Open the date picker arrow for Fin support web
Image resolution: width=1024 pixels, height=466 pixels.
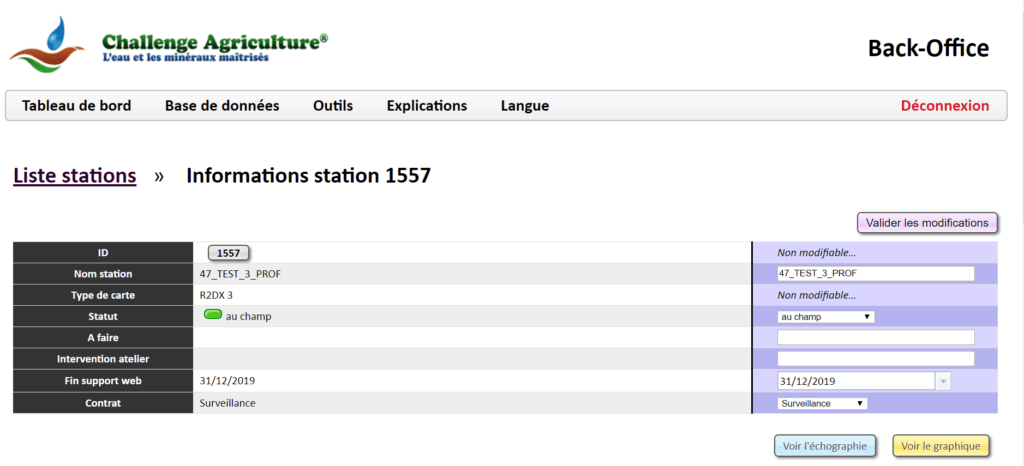pos(942,381)
